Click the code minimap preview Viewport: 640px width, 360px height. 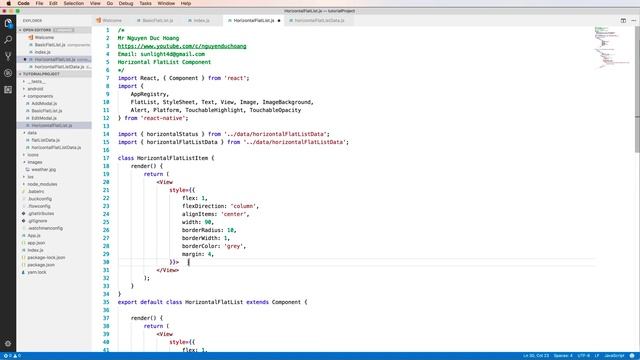click(612, 47)
